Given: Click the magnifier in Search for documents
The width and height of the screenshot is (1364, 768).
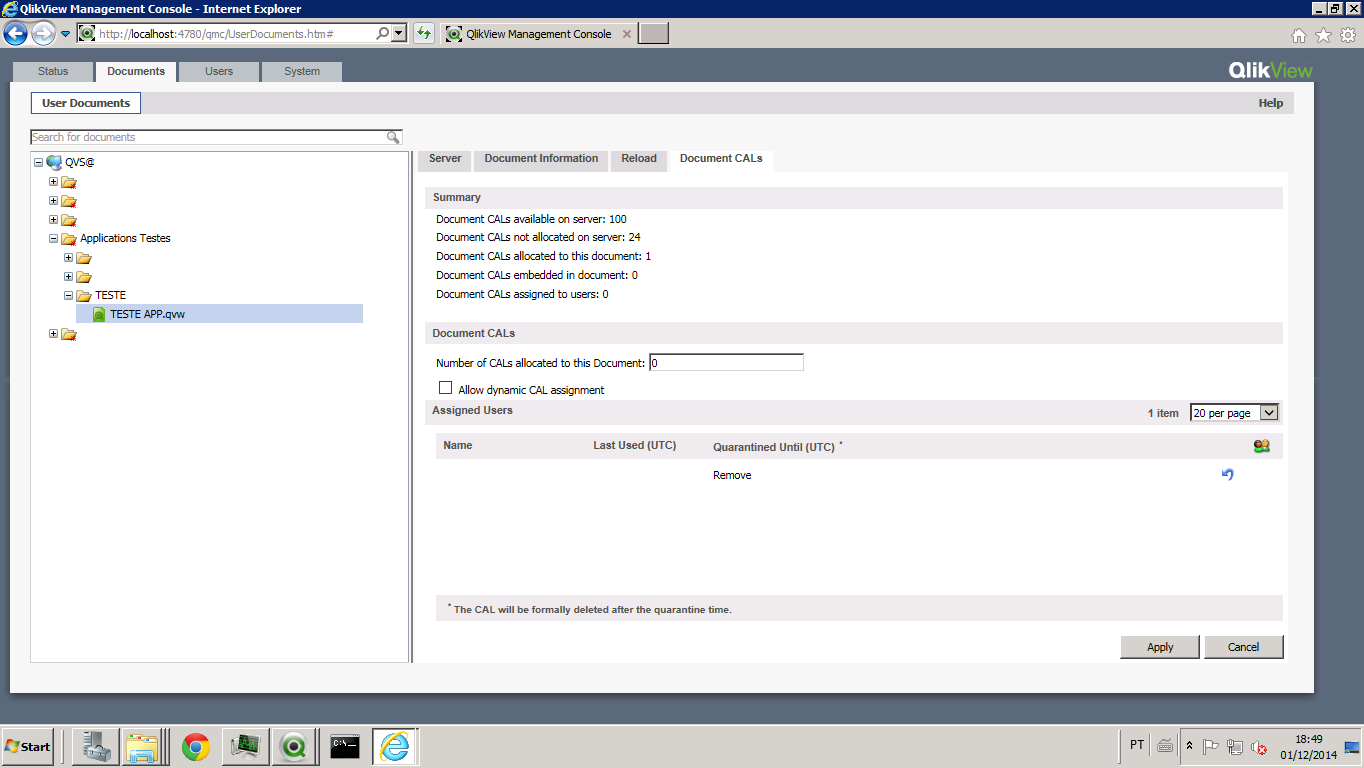Looking at the screenshot, I should 394,137.
